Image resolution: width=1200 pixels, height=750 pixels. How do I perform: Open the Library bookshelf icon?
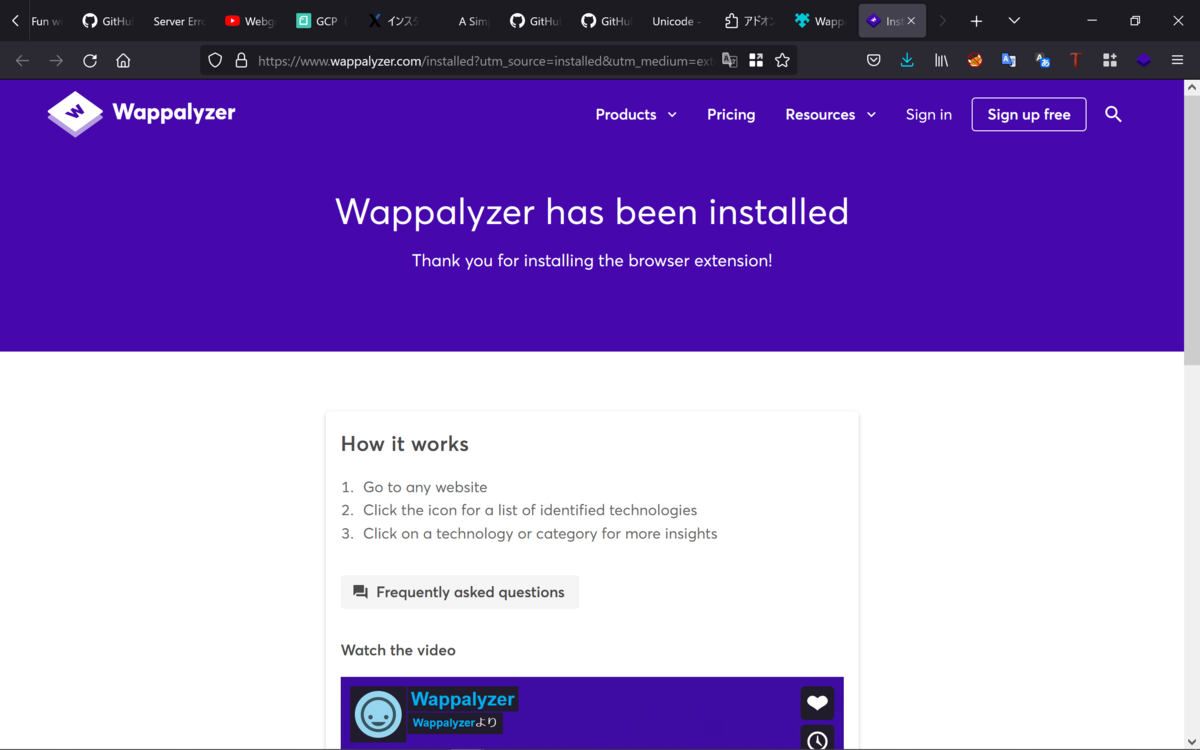[941, 61]
